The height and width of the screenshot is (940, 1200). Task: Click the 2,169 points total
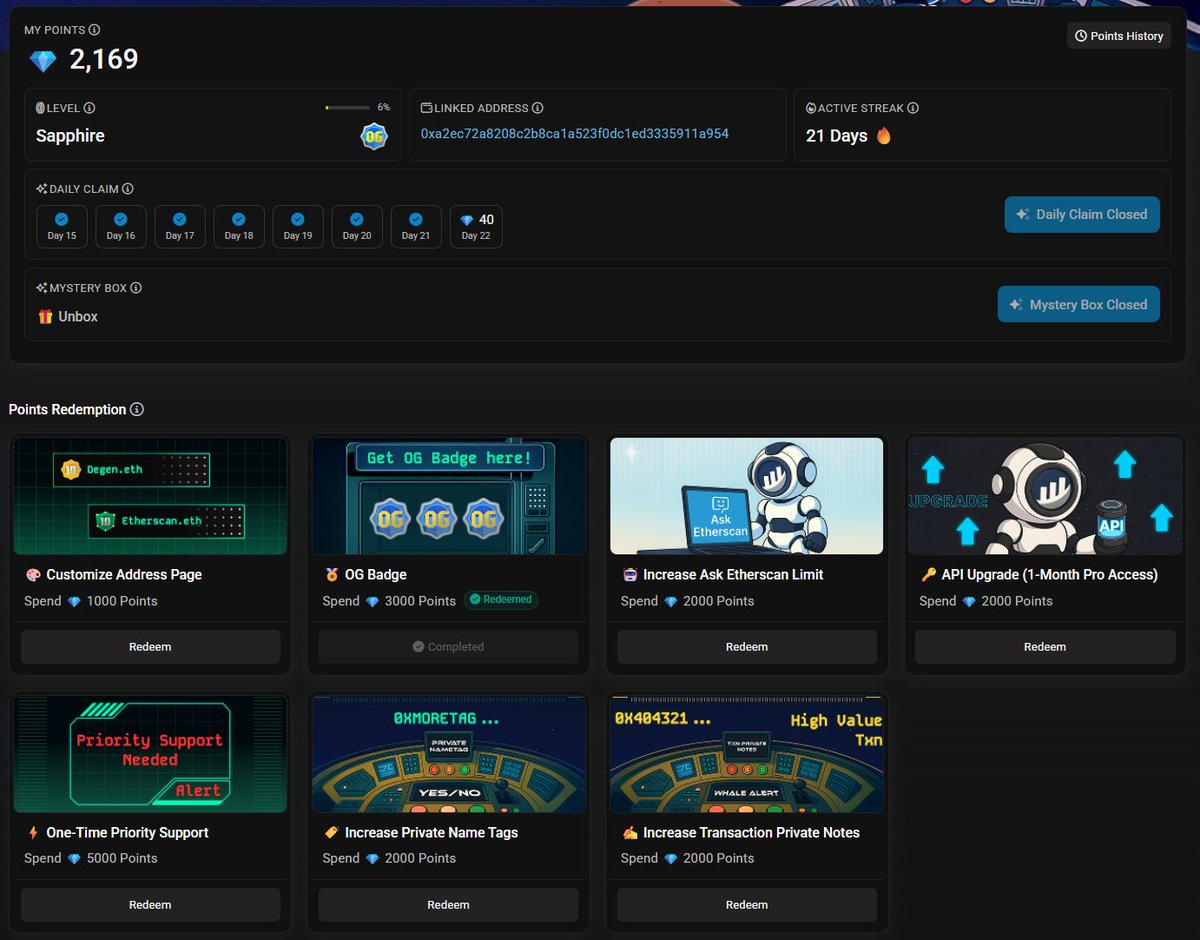point(104,60)
